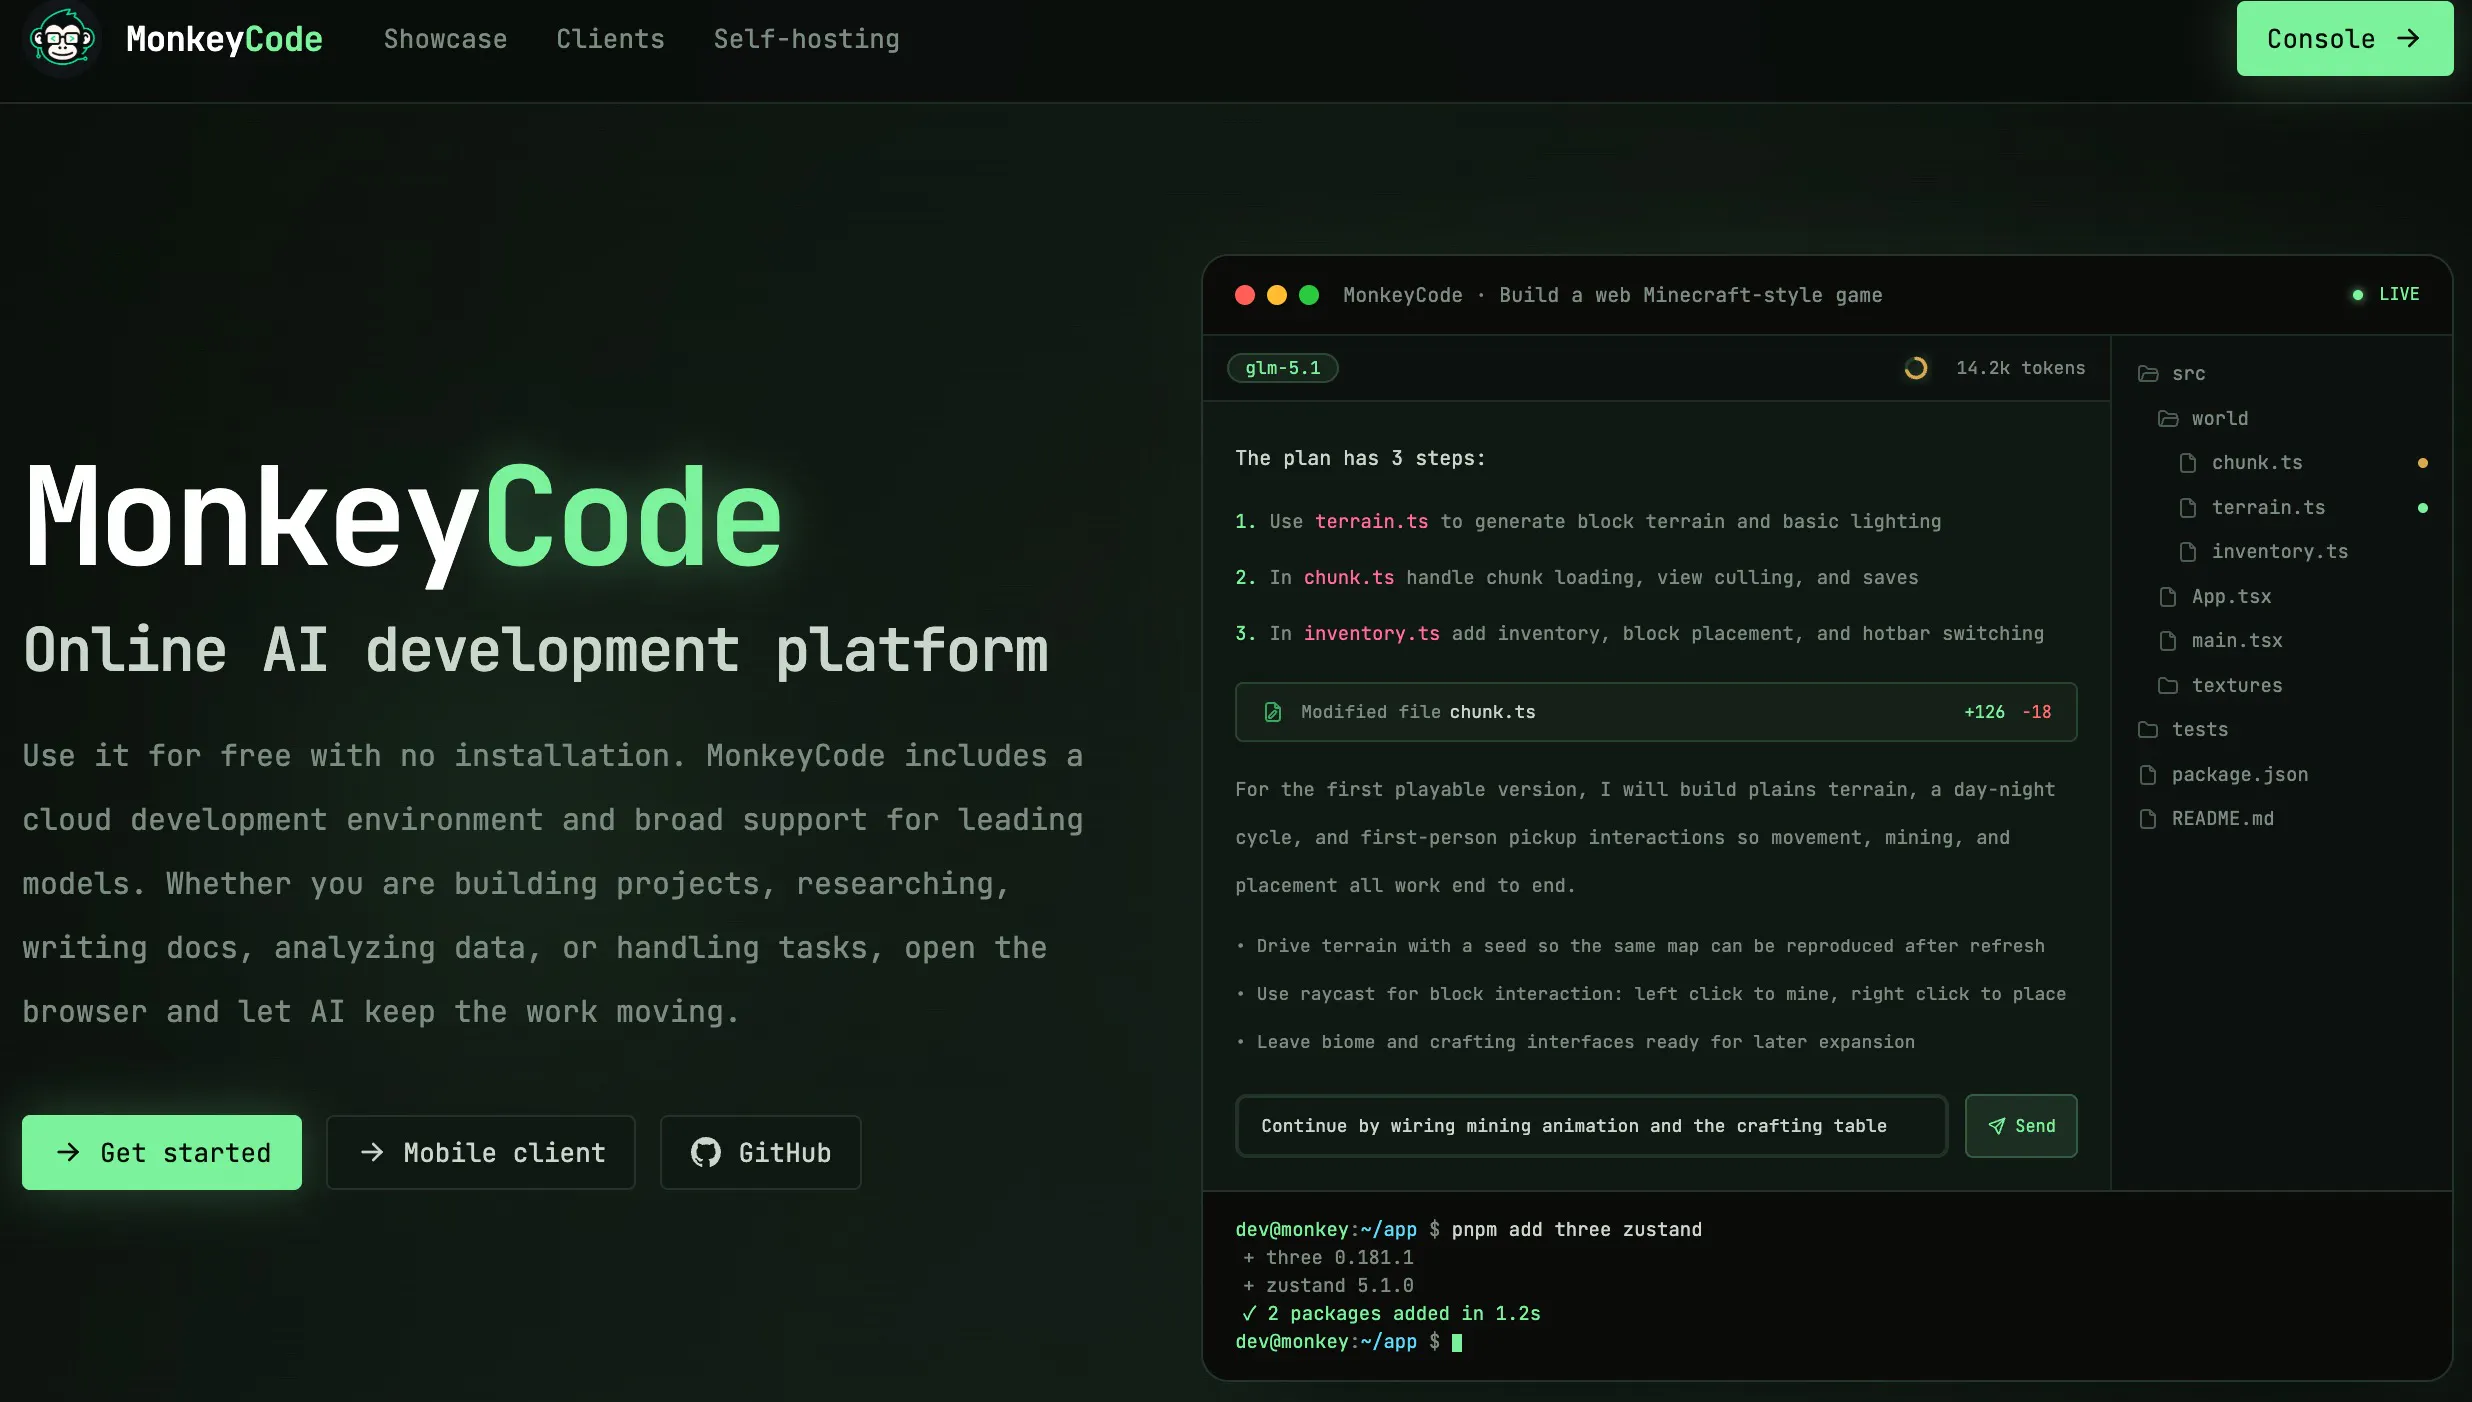The image size is (2472, 1402).
Task: Click the LIVE status indicator
Action: [2386, 294]
